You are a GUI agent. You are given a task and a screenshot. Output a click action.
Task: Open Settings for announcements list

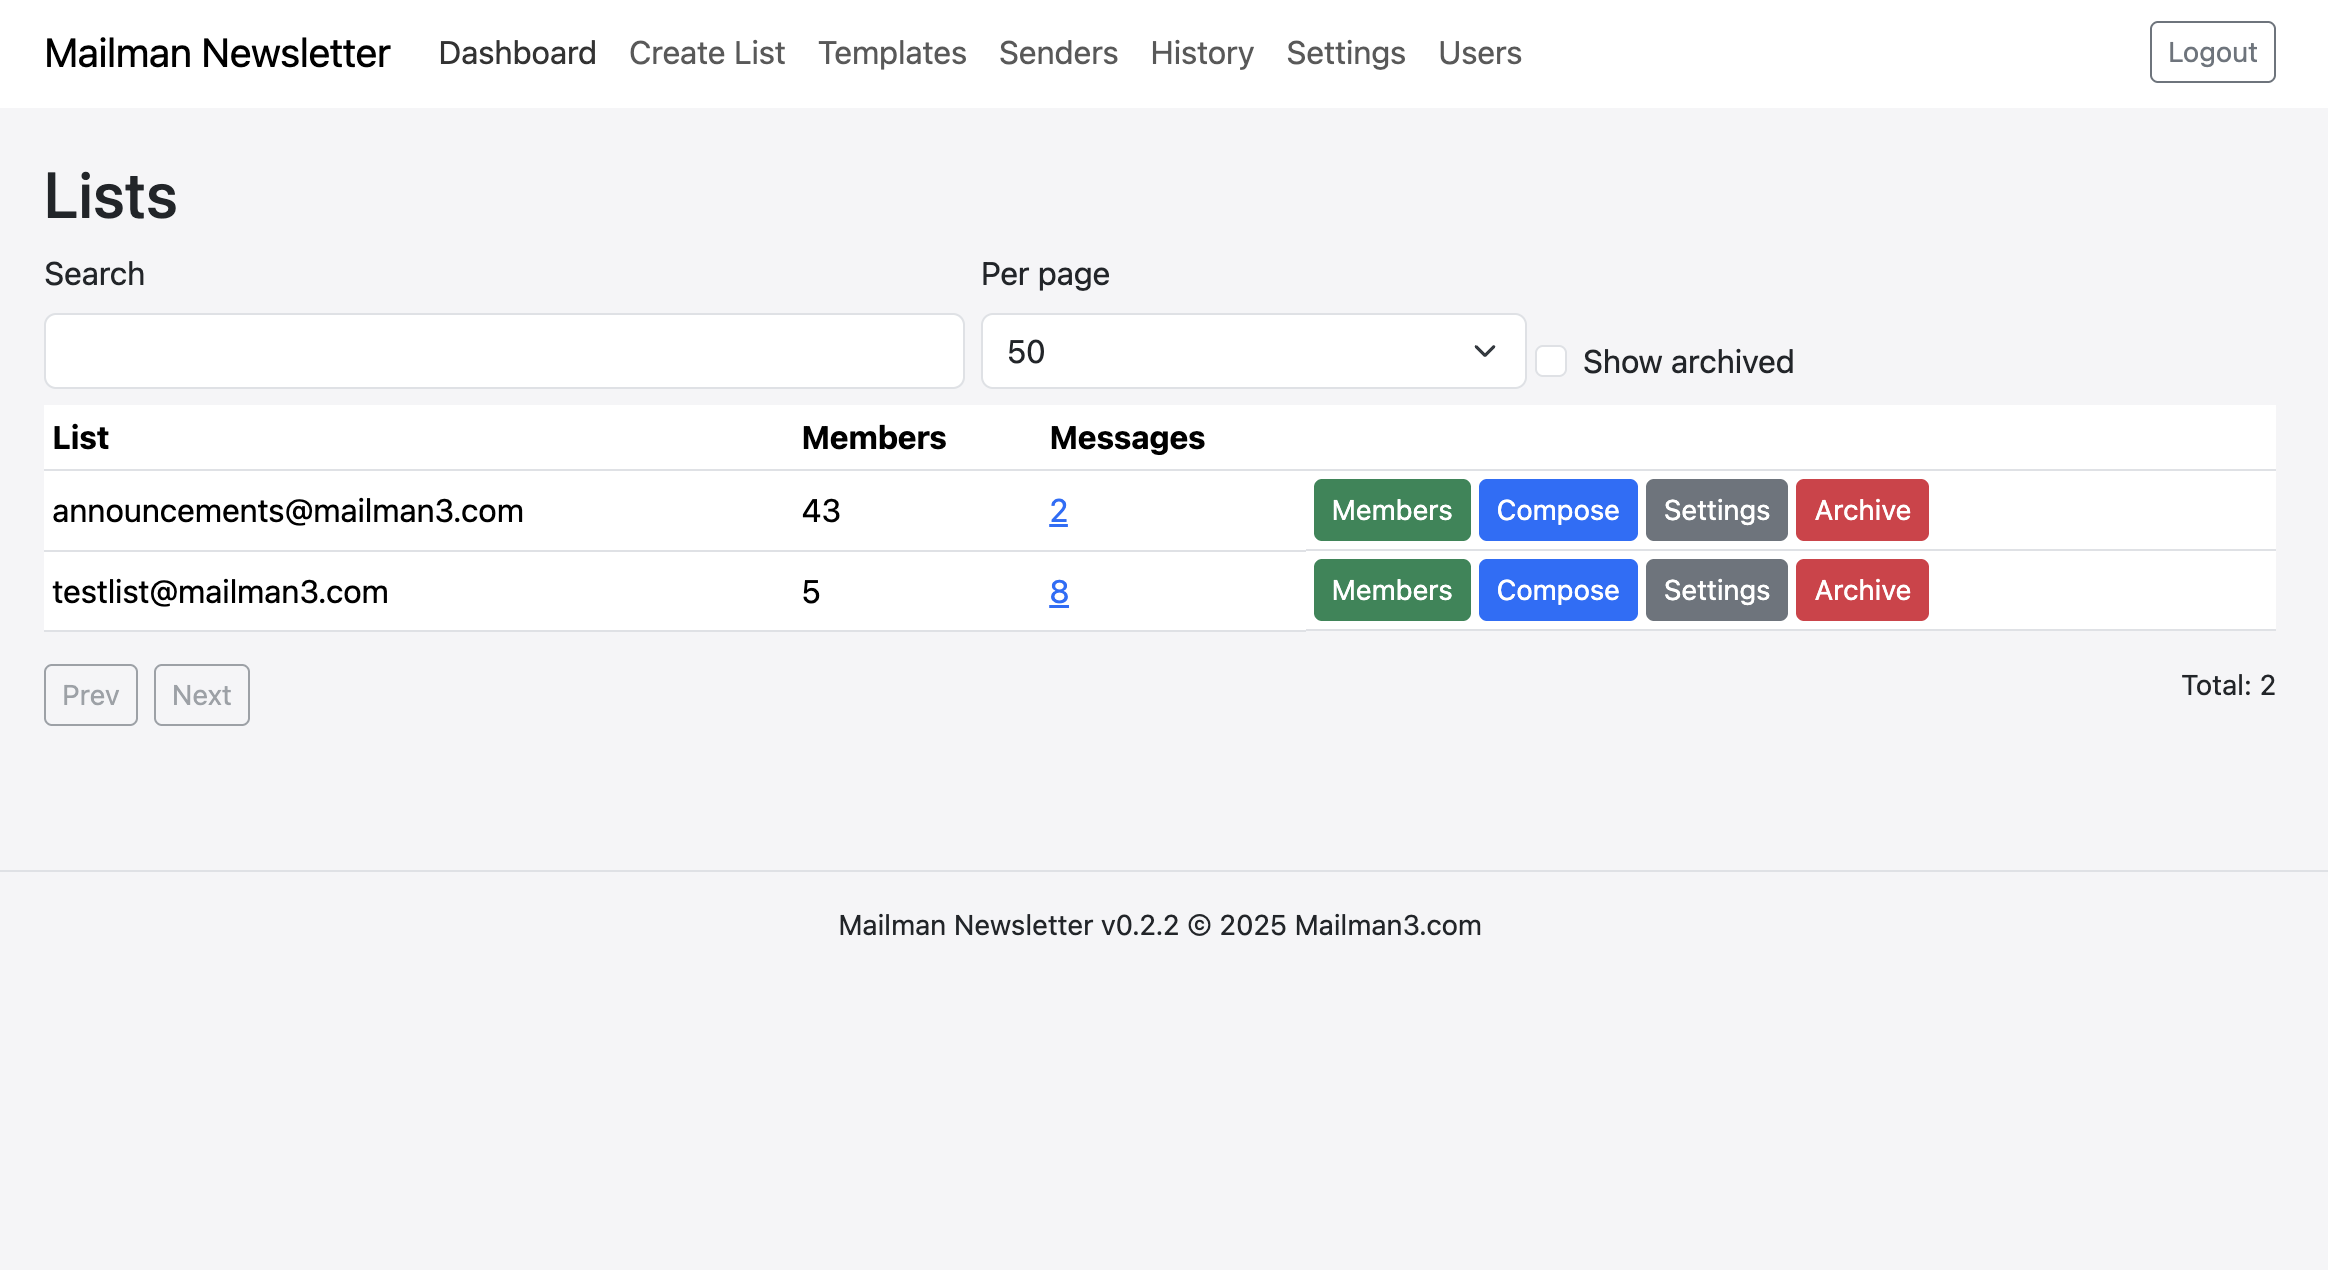(1716, 510)
